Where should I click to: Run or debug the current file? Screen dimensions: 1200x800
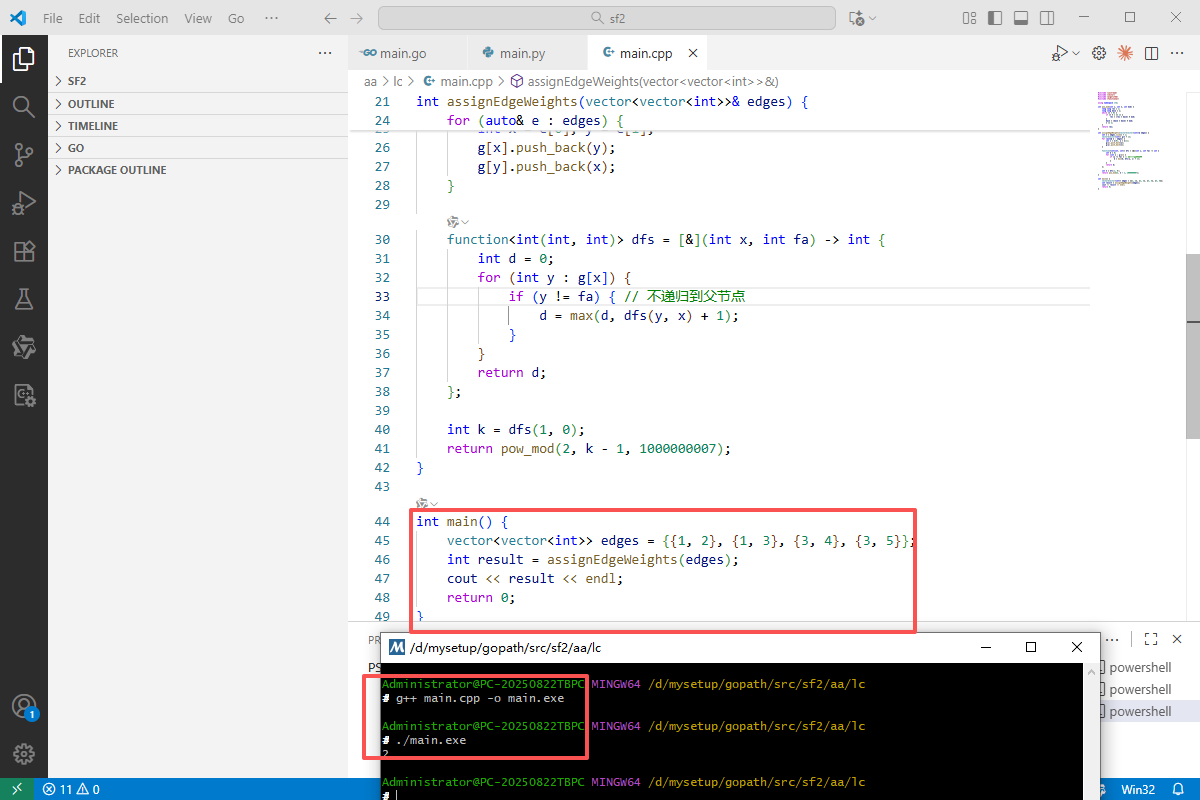click(x=1058, y=53)
